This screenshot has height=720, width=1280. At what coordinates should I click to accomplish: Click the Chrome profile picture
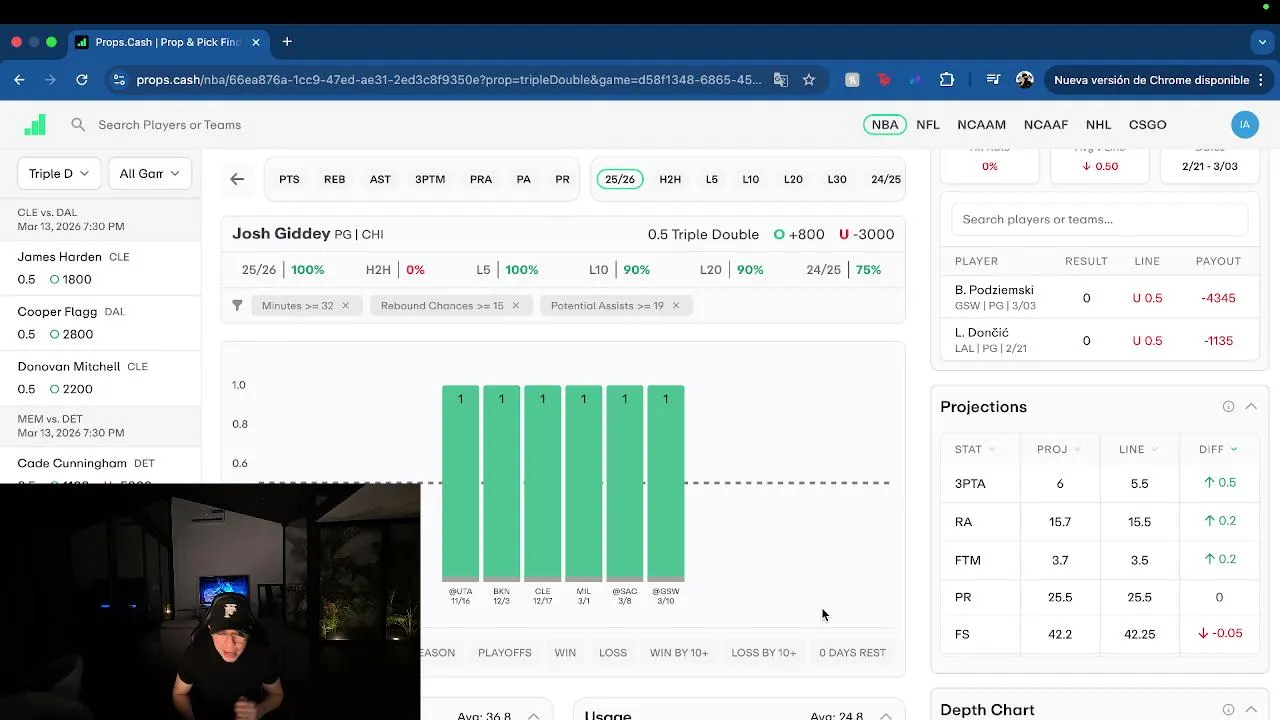(x=1025, y=80)
